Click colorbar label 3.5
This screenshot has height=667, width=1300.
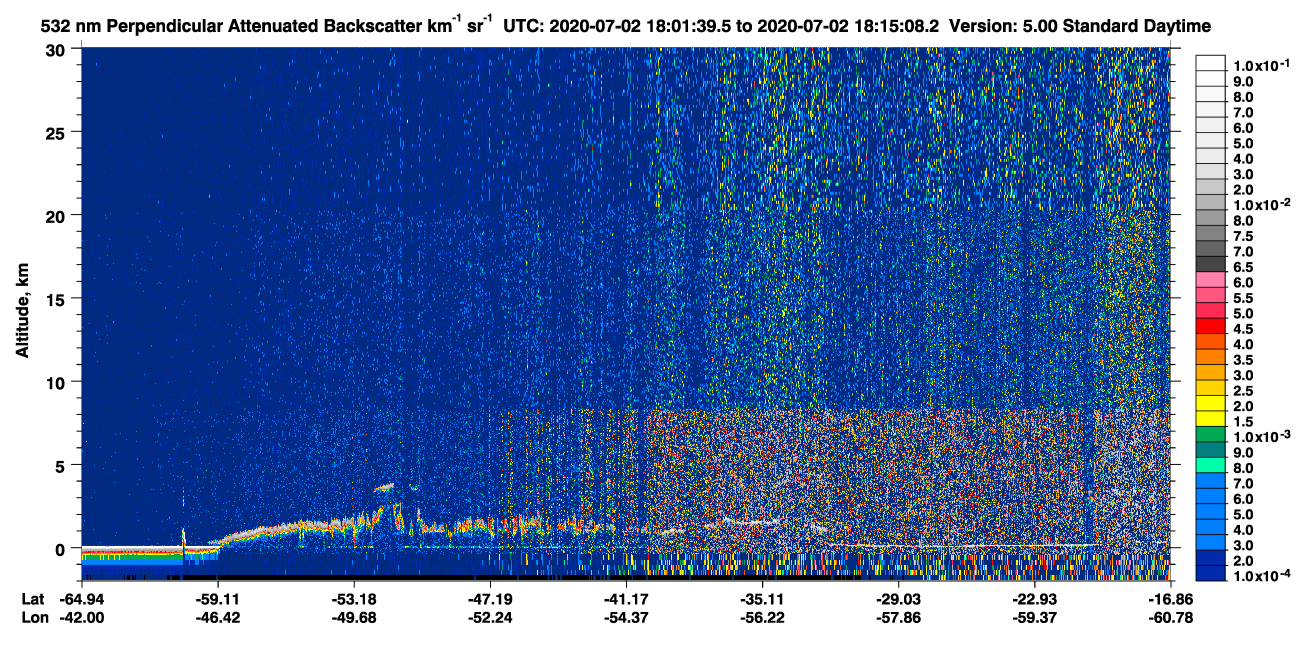[x=1243, y=360]
